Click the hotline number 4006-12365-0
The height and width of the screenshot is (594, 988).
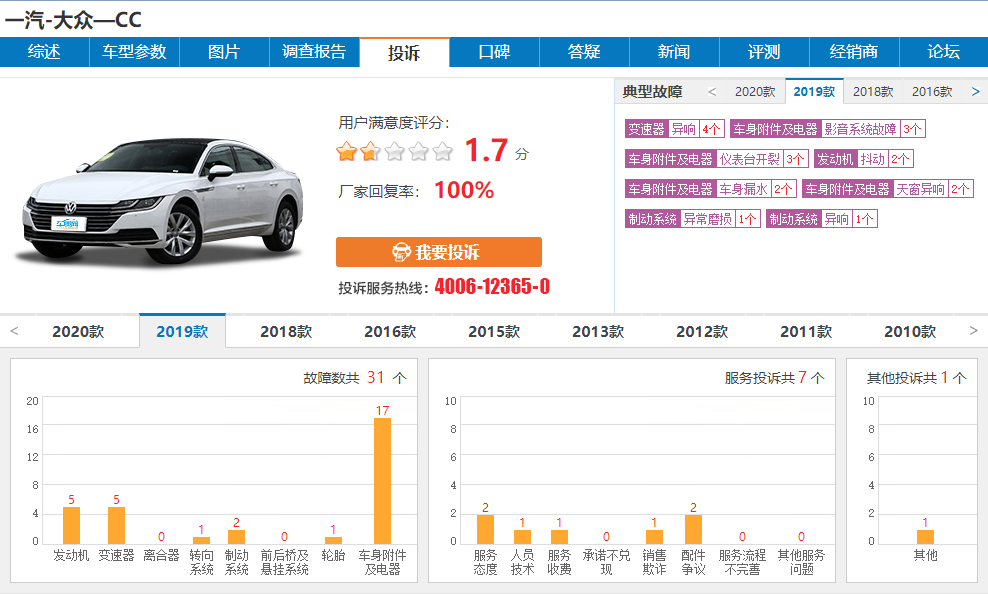click(492, 287)
